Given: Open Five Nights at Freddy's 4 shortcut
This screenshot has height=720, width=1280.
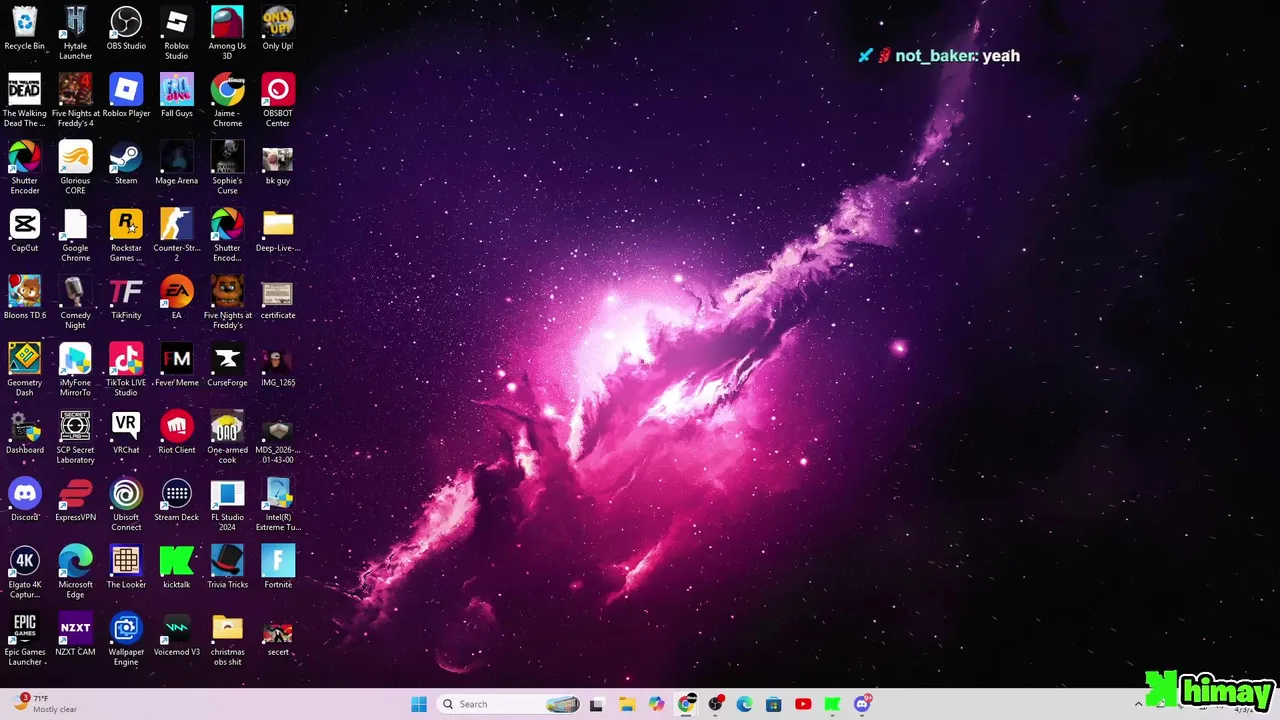Looking at the screenshot, I should click(75, 100).
